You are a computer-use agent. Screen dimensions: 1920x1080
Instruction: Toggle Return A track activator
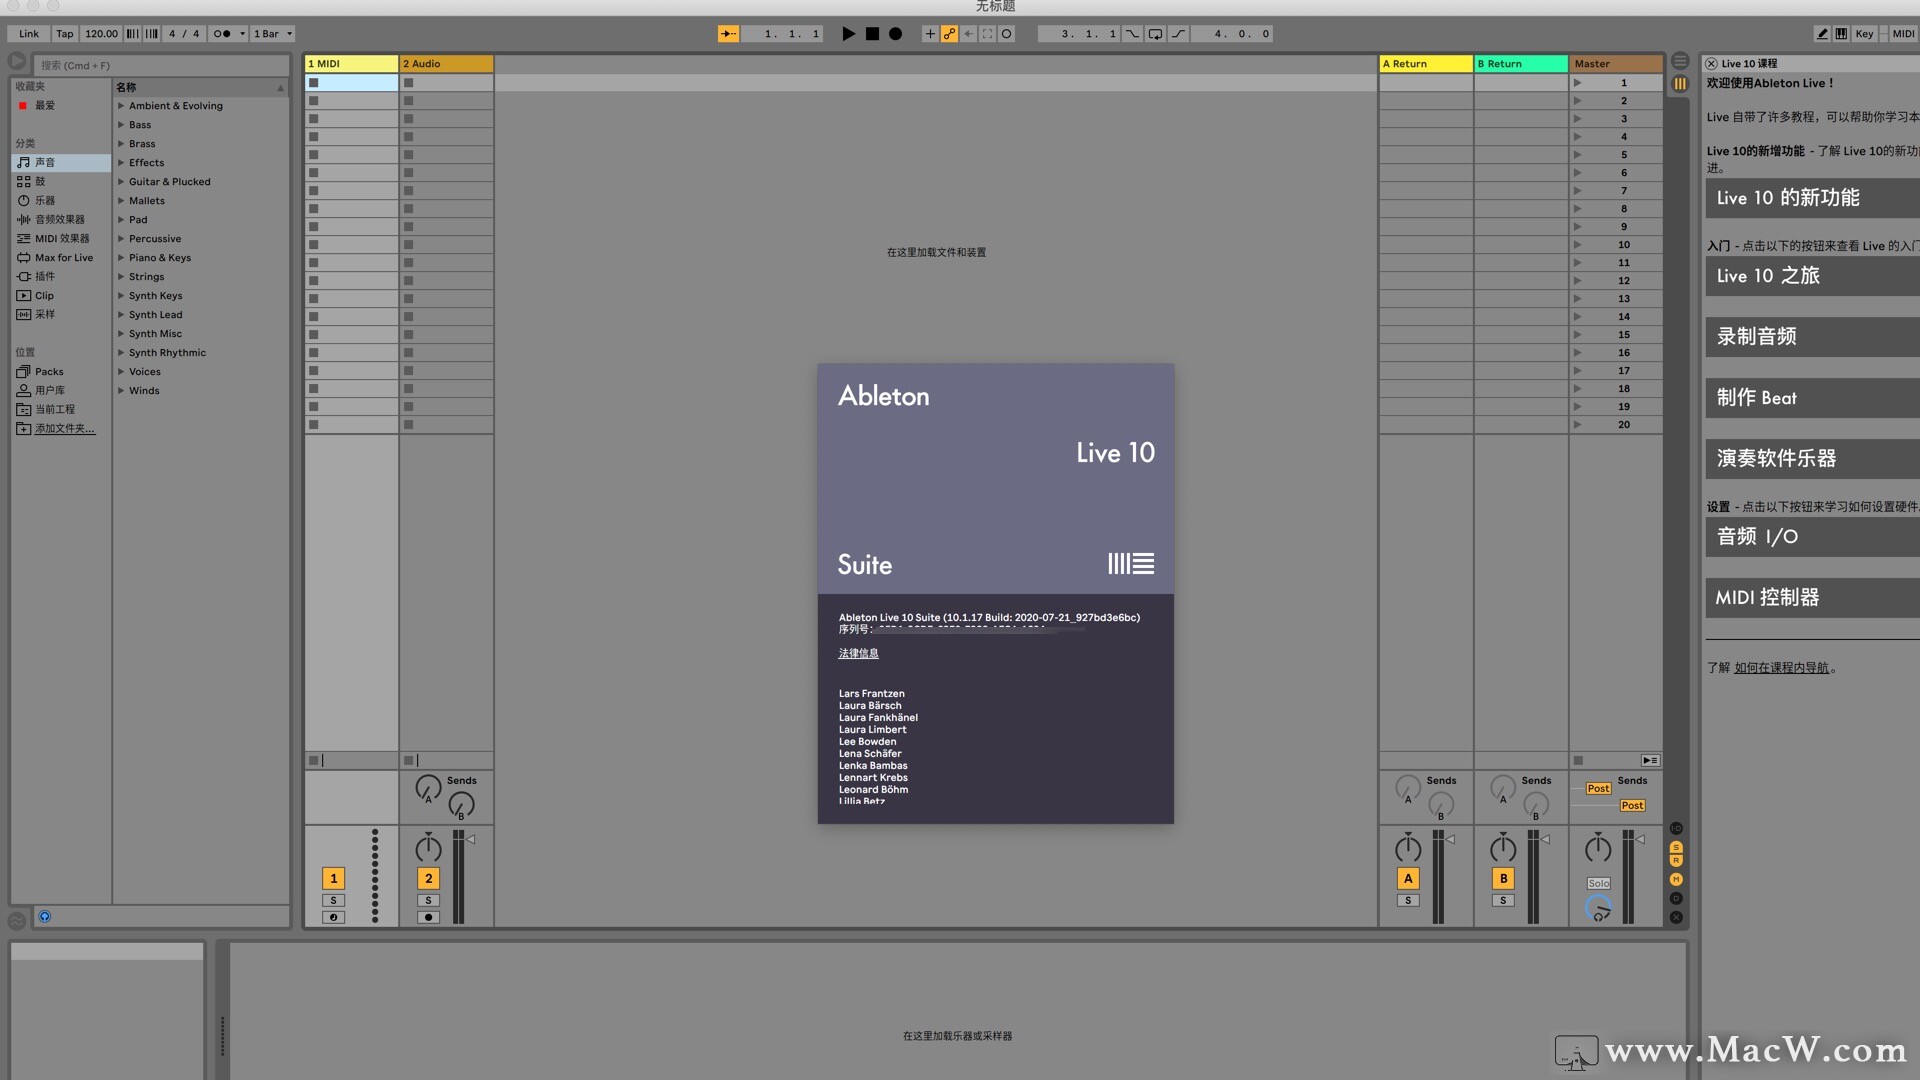click(x=1408, y=878)
